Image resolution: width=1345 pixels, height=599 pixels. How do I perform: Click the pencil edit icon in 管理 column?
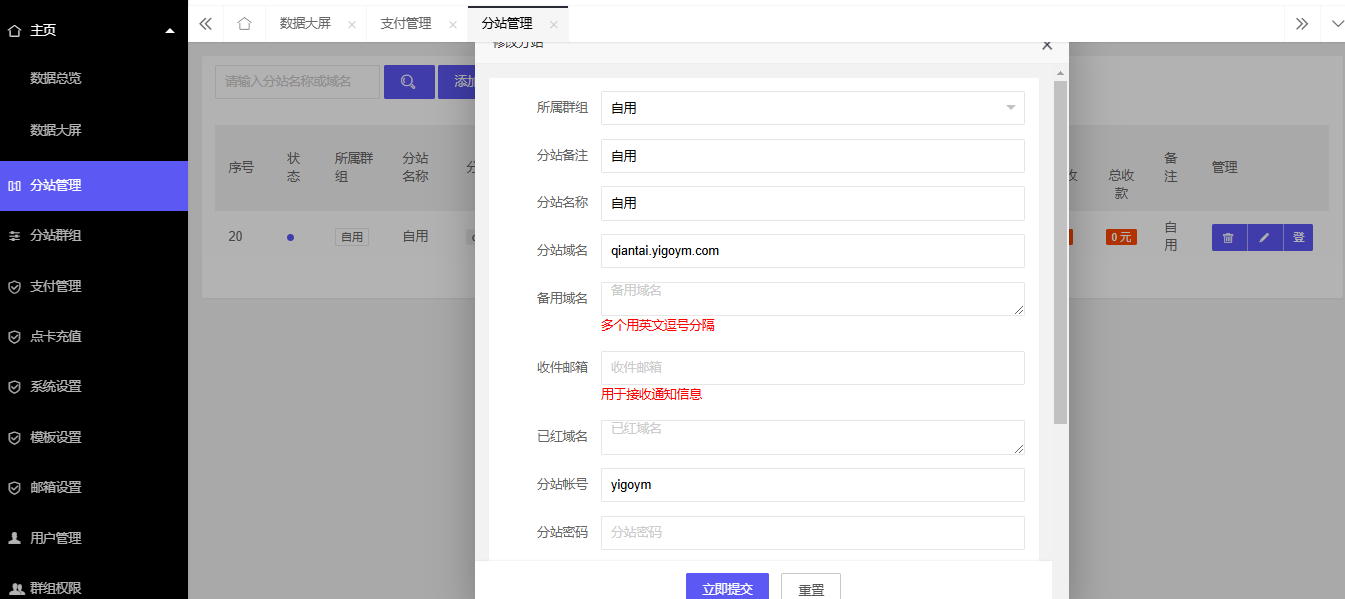pos(1263,237)
